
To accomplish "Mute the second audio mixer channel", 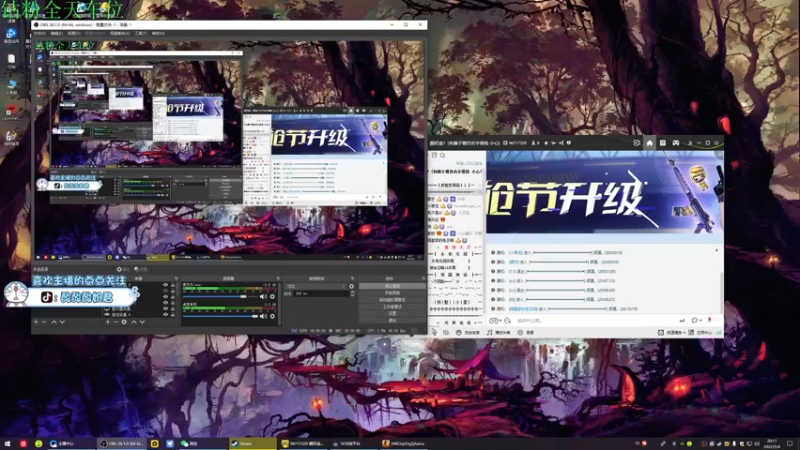I will click(263, 316).
